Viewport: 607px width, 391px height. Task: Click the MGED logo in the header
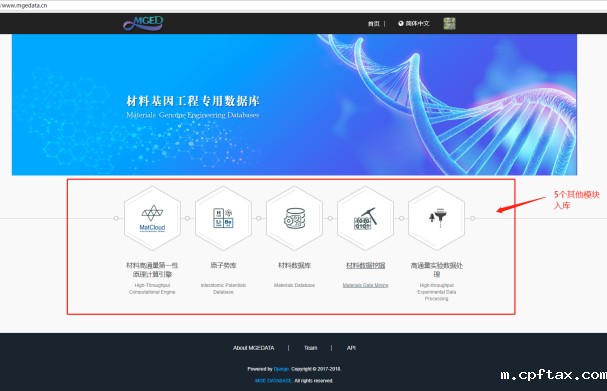tap(143, 23)
